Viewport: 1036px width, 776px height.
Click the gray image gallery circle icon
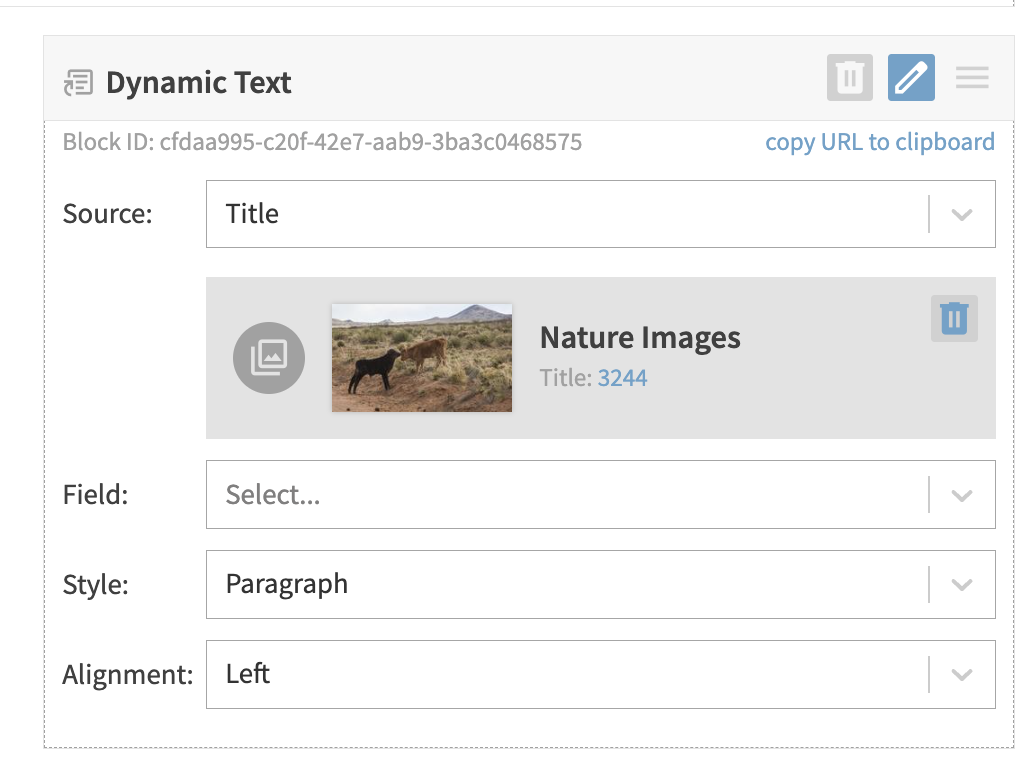269,357
